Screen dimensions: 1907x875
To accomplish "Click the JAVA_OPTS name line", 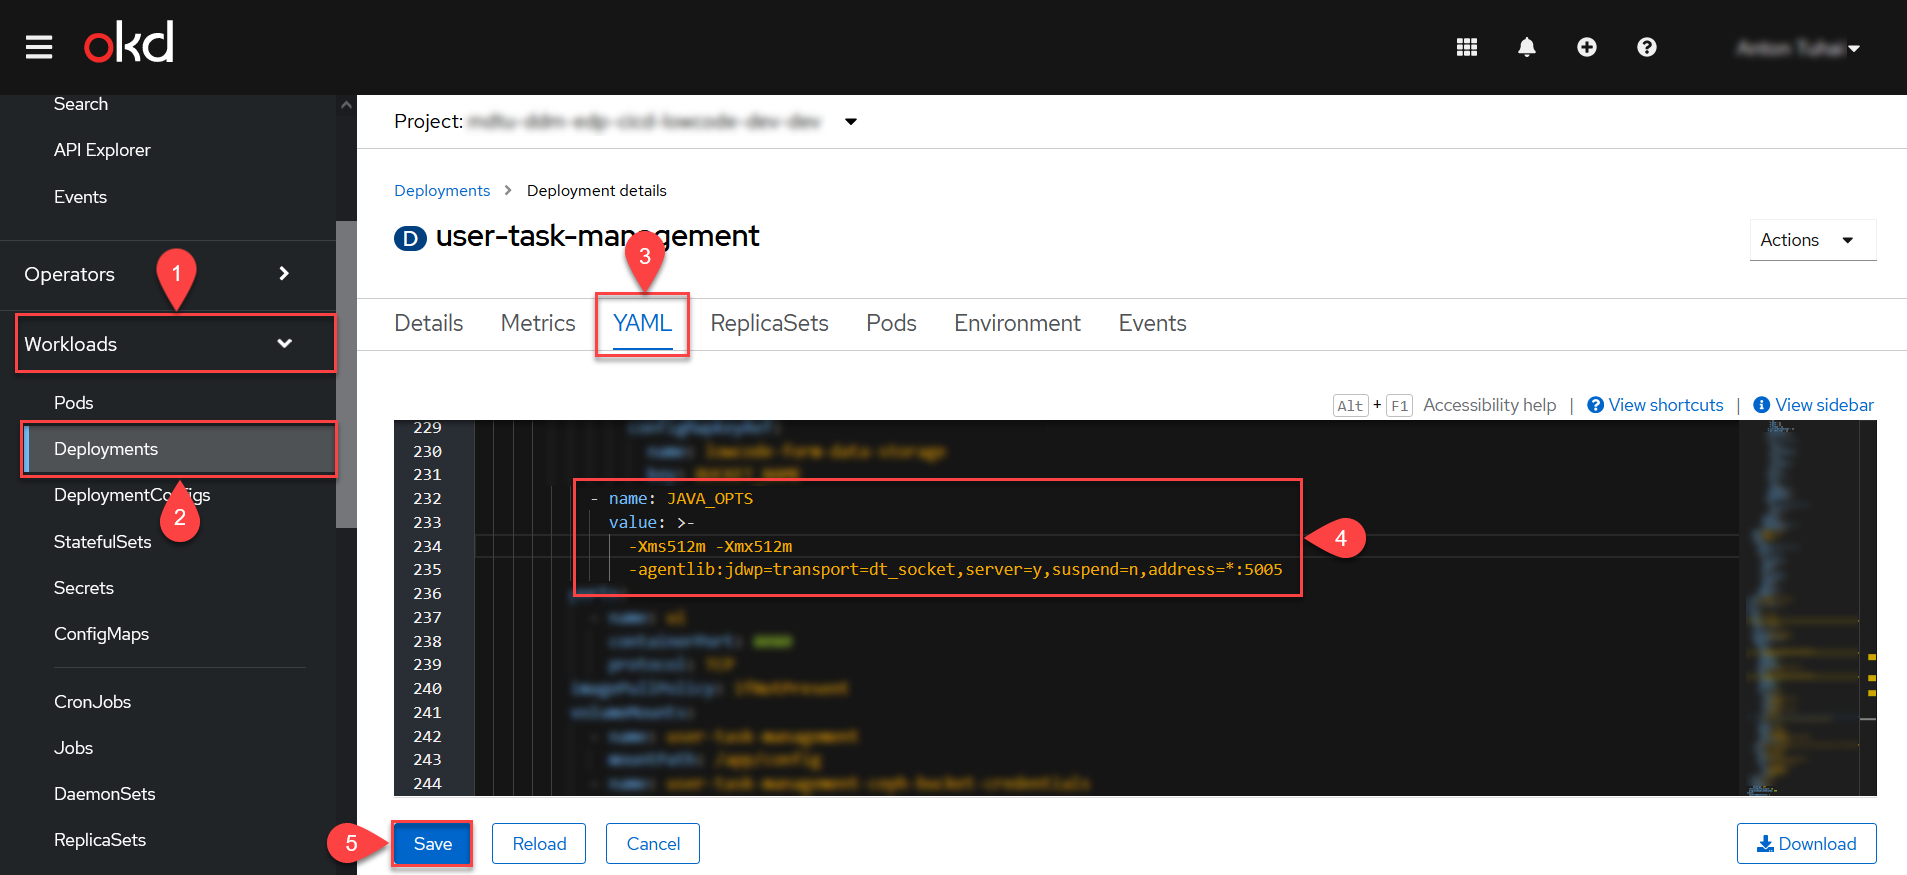I will point(671,498).
